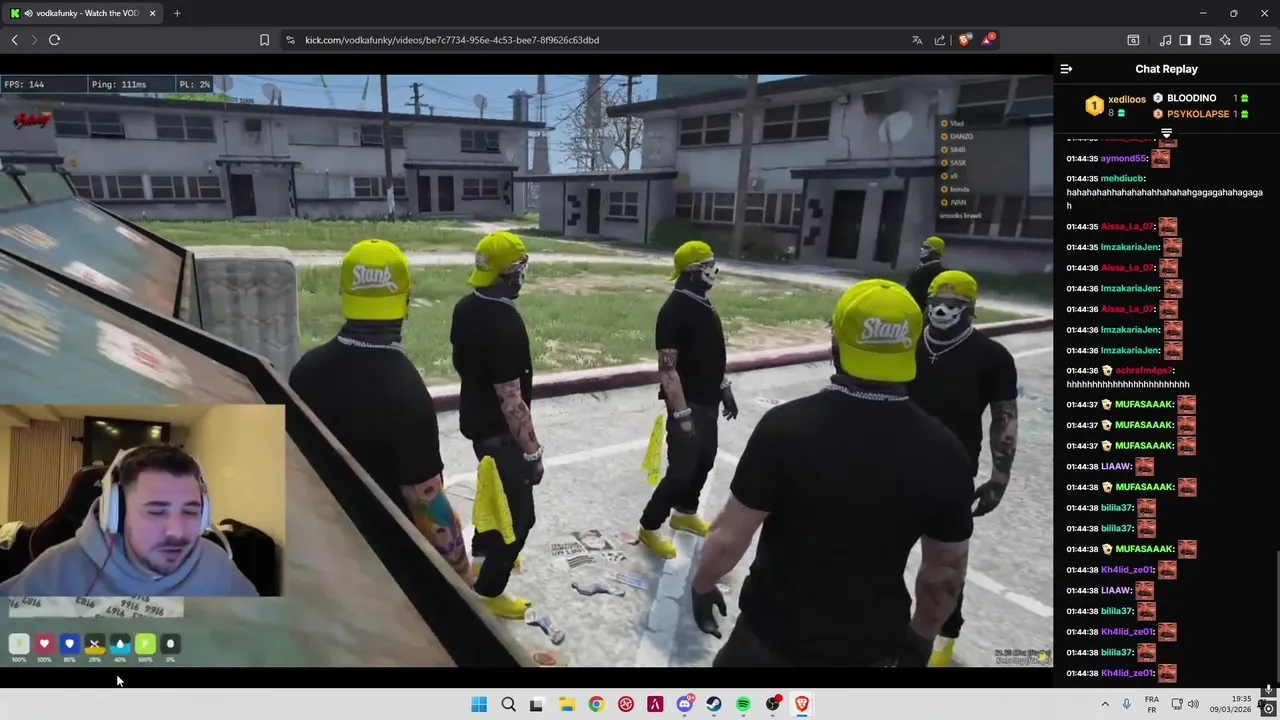
Task: Go back using the browser back arrow
Action: pyautogui.click(x=14, y=40)
